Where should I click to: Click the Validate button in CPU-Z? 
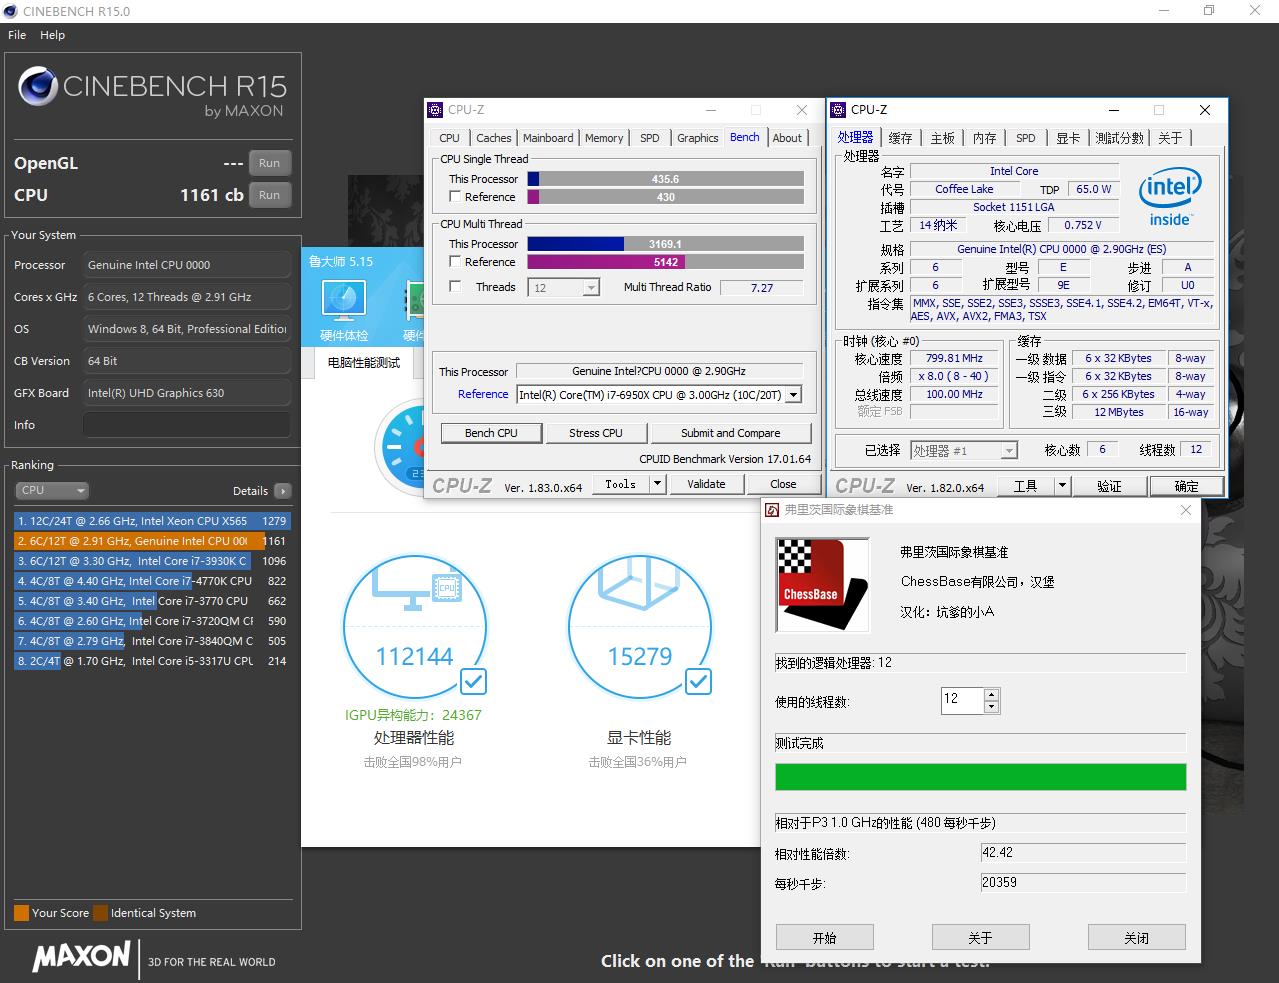pyautogui.click(x=706, y=484)
